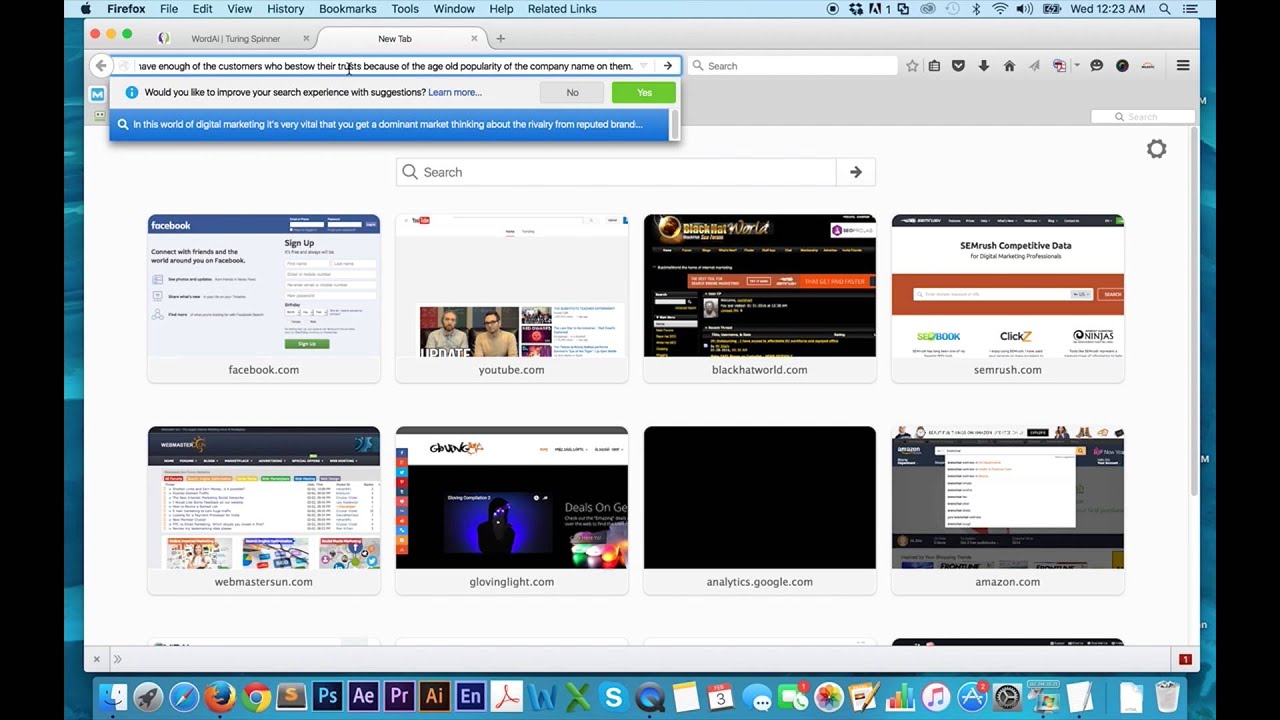The height and width of the screenshot is (720, 1280).
Task: Open the facebook.com thumbnail tile
Action: 264,298
